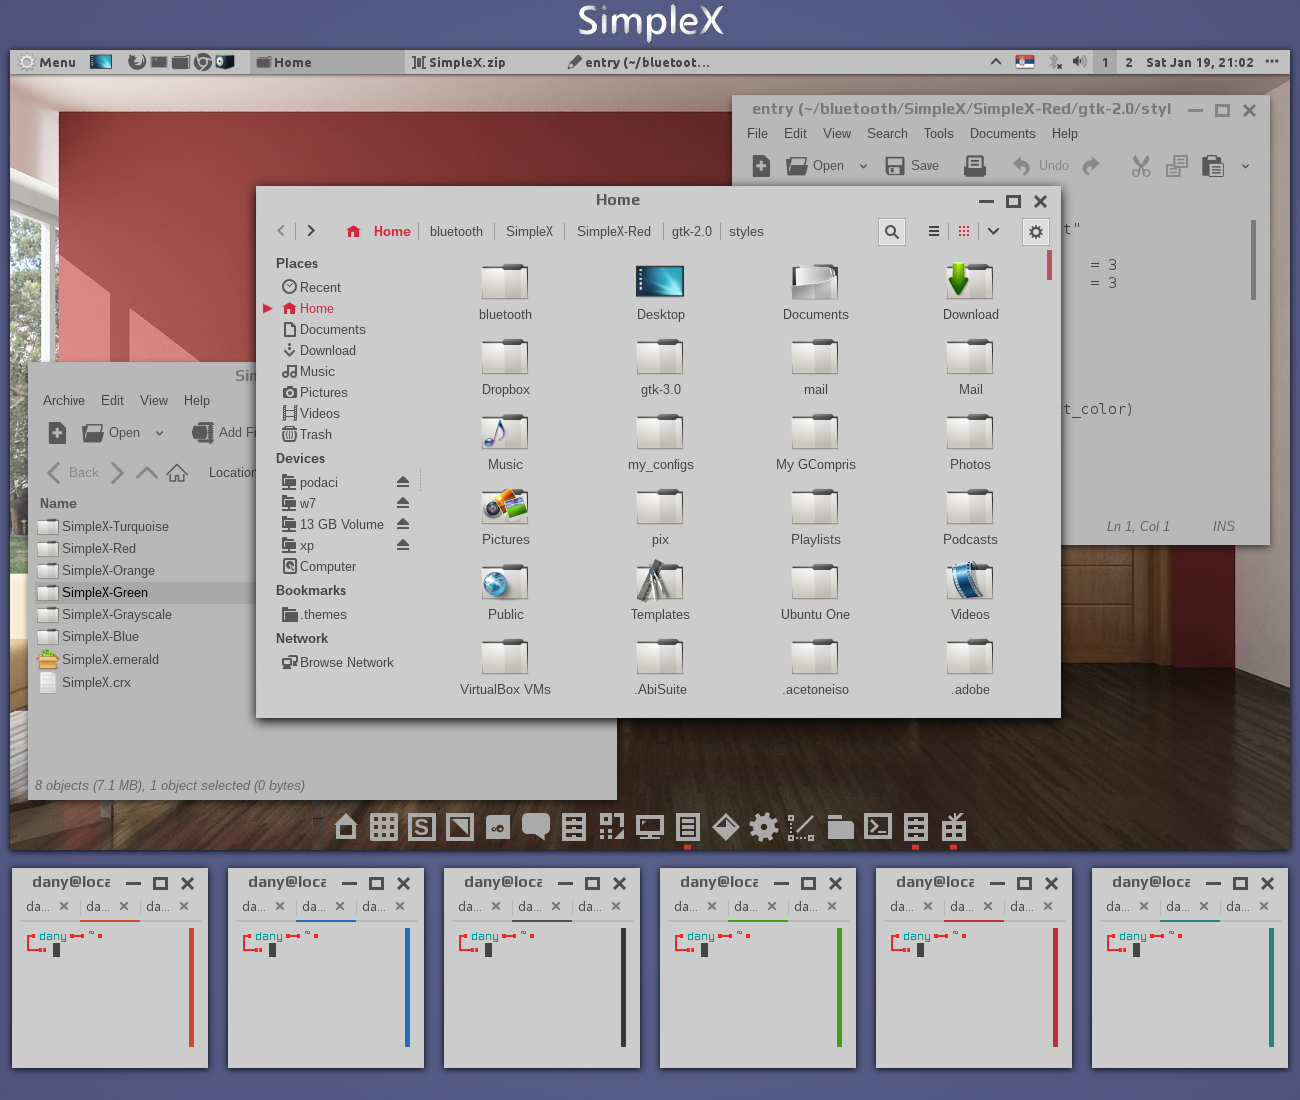Image resolution: width=1300 pixels, height=1100 pixels.
Task: Open Documents menu in text editor
Action: click(1002, 134)
